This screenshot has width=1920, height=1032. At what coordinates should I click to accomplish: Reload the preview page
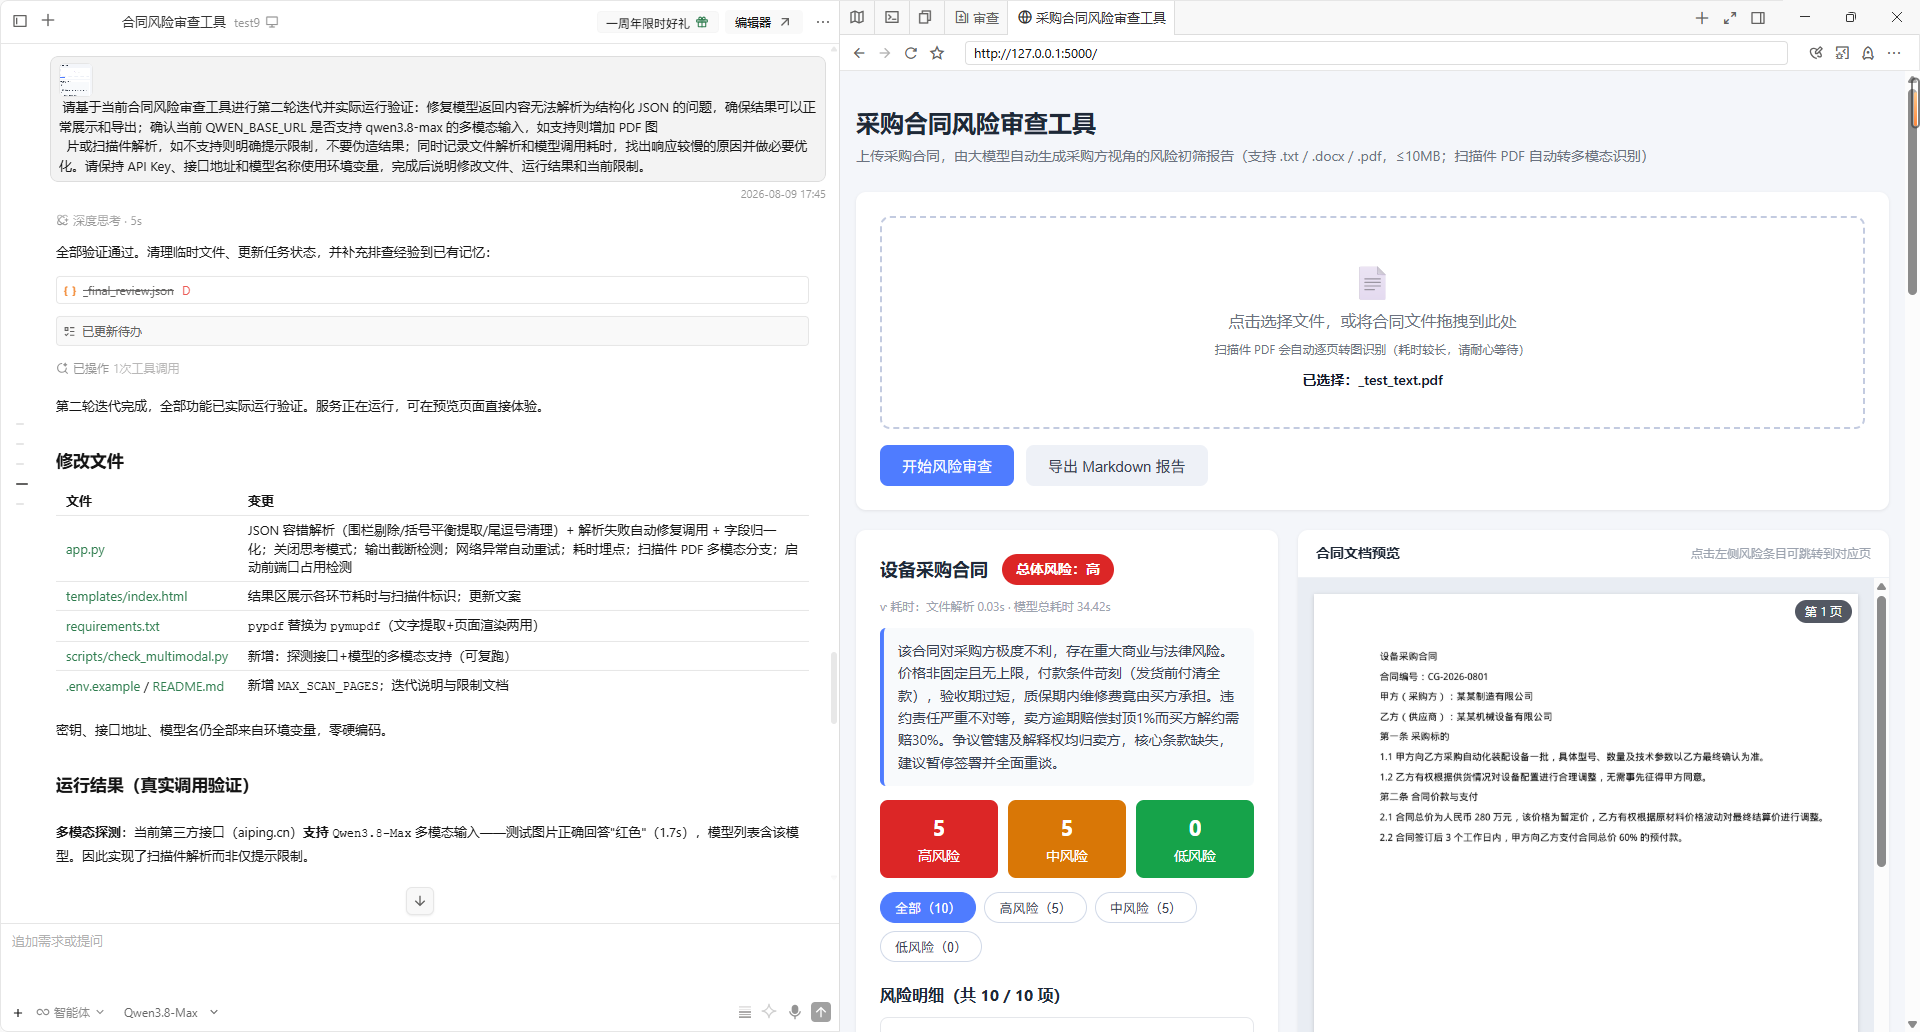coord(911,53)
